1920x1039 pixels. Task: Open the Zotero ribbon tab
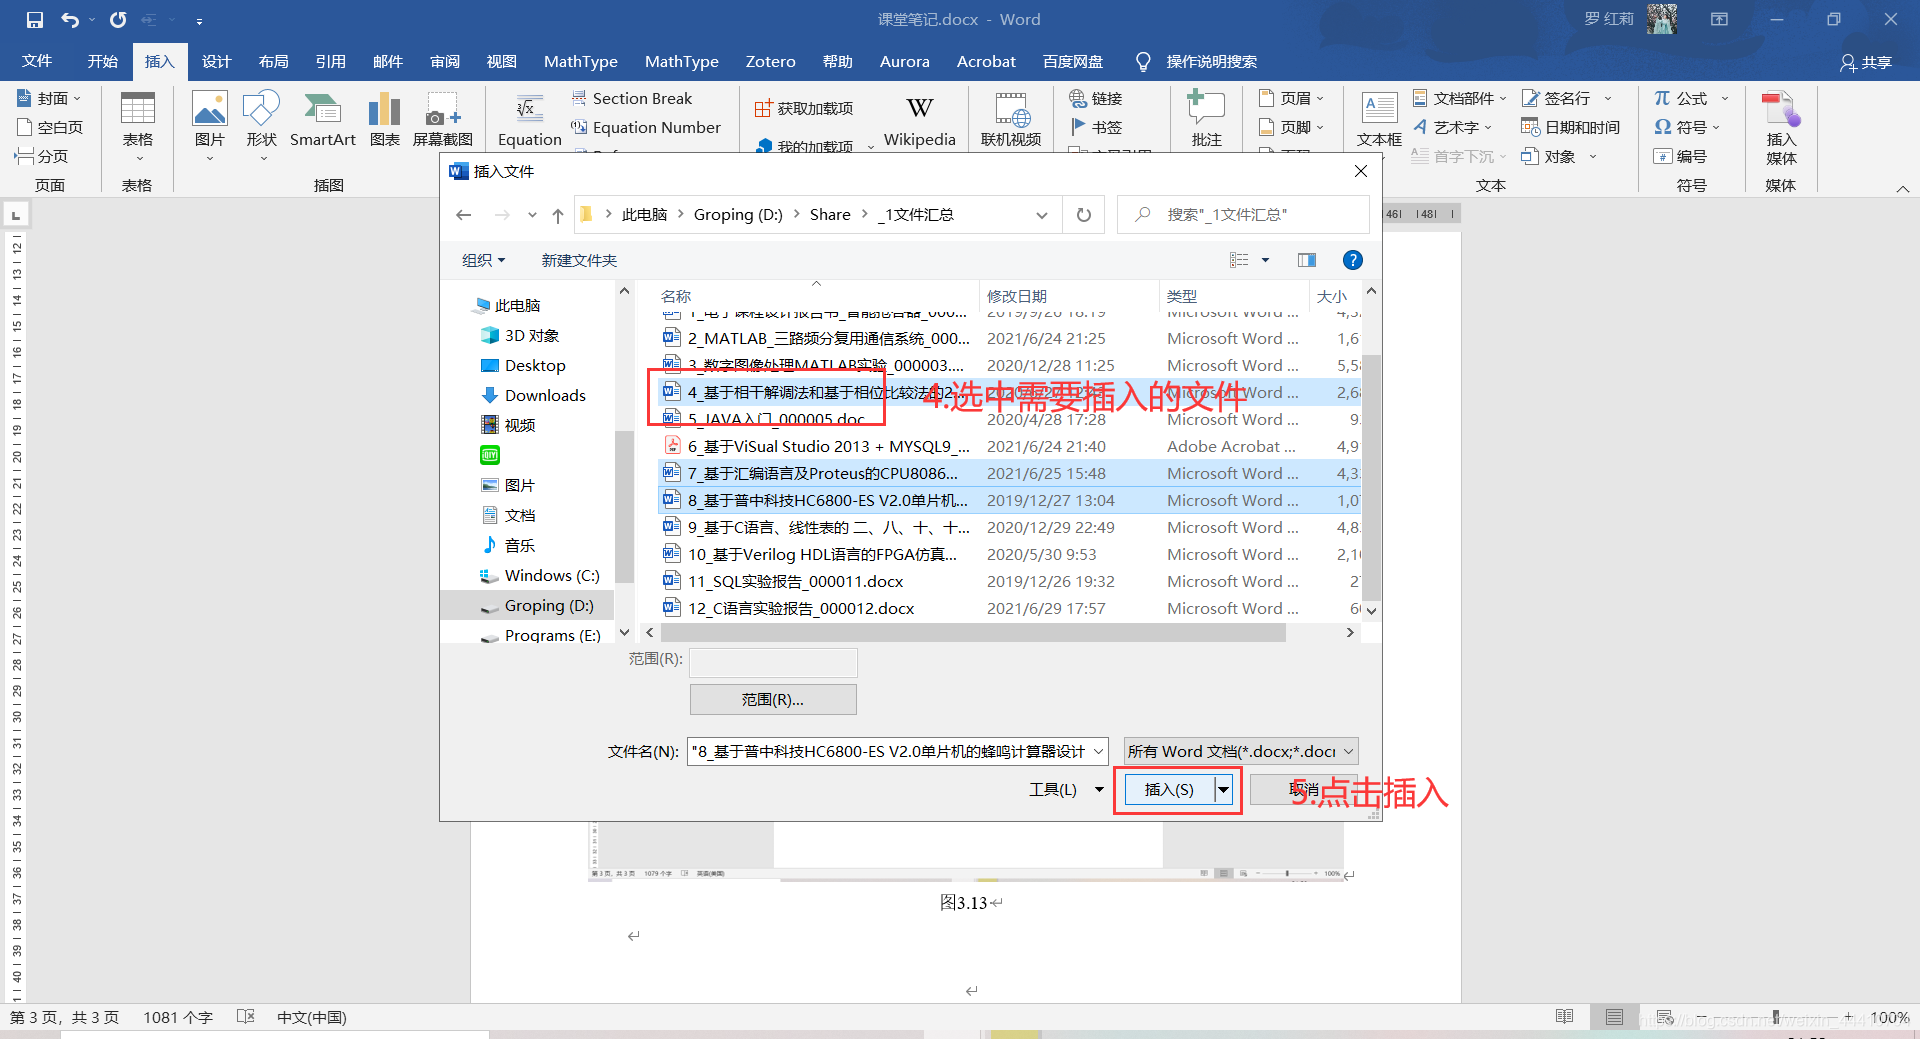[771, 61]
